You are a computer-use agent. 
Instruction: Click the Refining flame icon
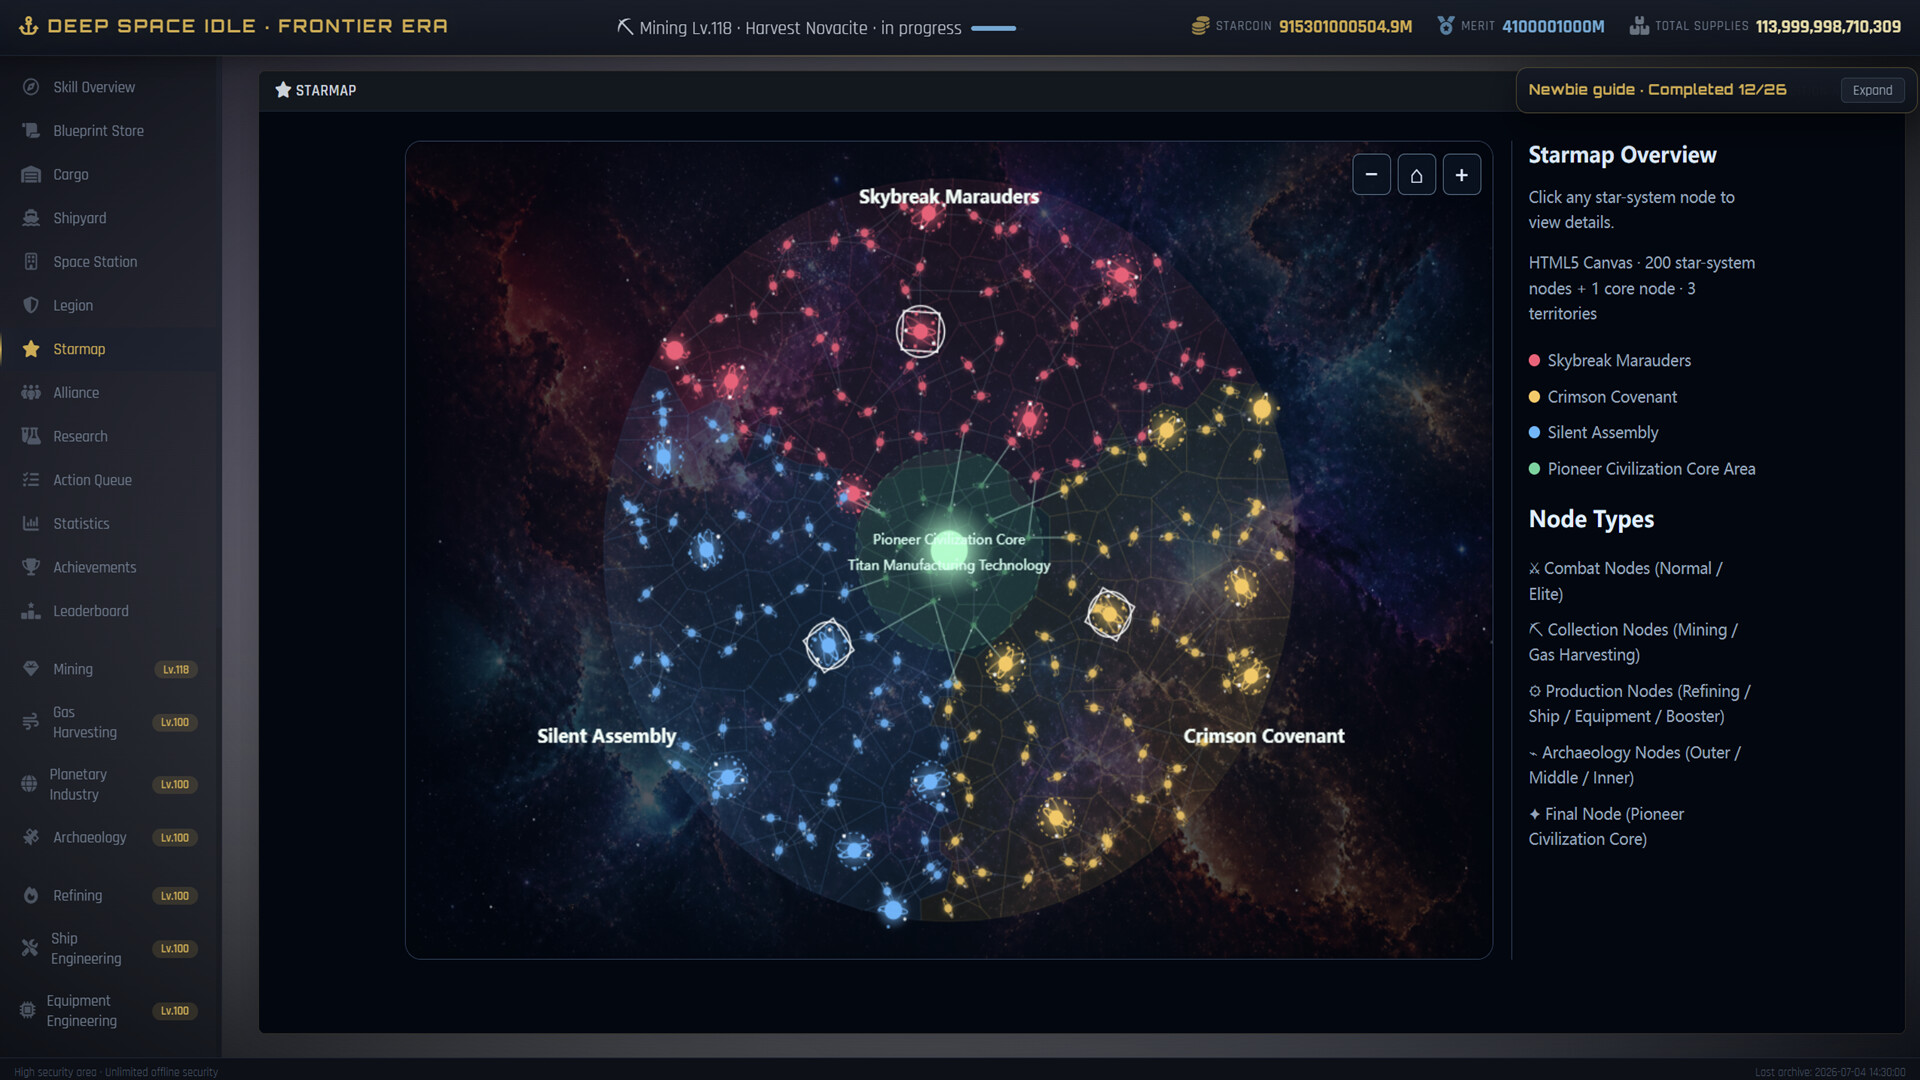click(x=31, y=896)
